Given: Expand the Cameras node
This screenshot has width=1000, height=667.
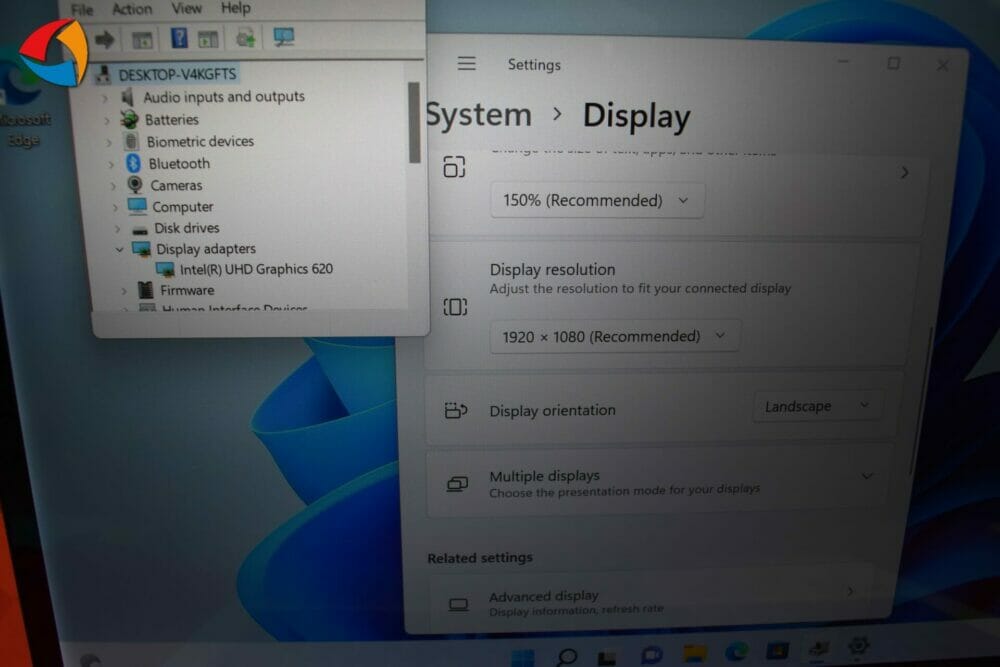Looking at the screenshot, I should (114, 187).
